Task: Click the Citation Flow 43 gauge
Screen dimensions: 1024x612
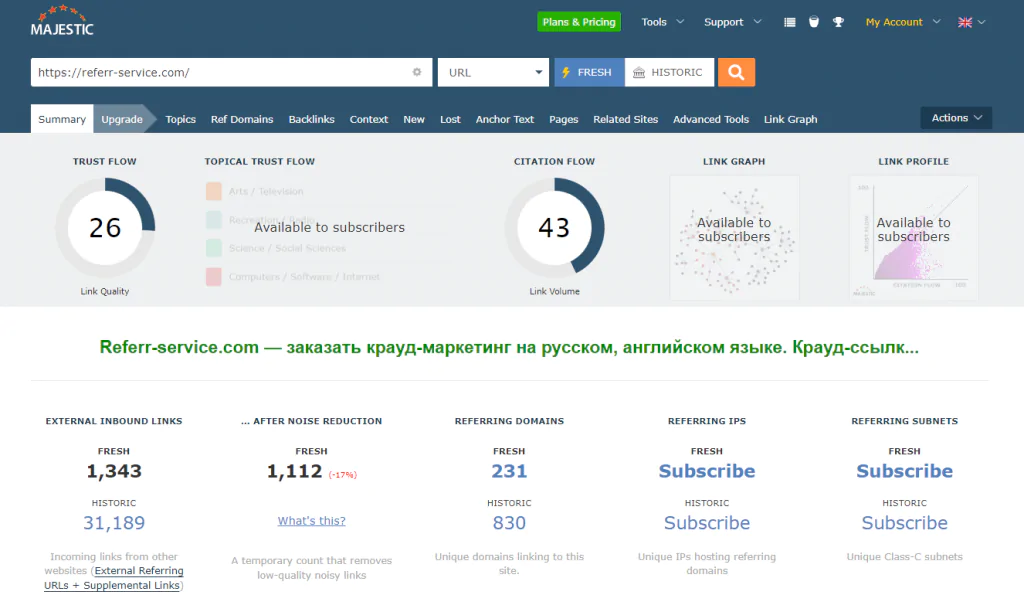Action: pyautogui.click(x=554, y=227)
